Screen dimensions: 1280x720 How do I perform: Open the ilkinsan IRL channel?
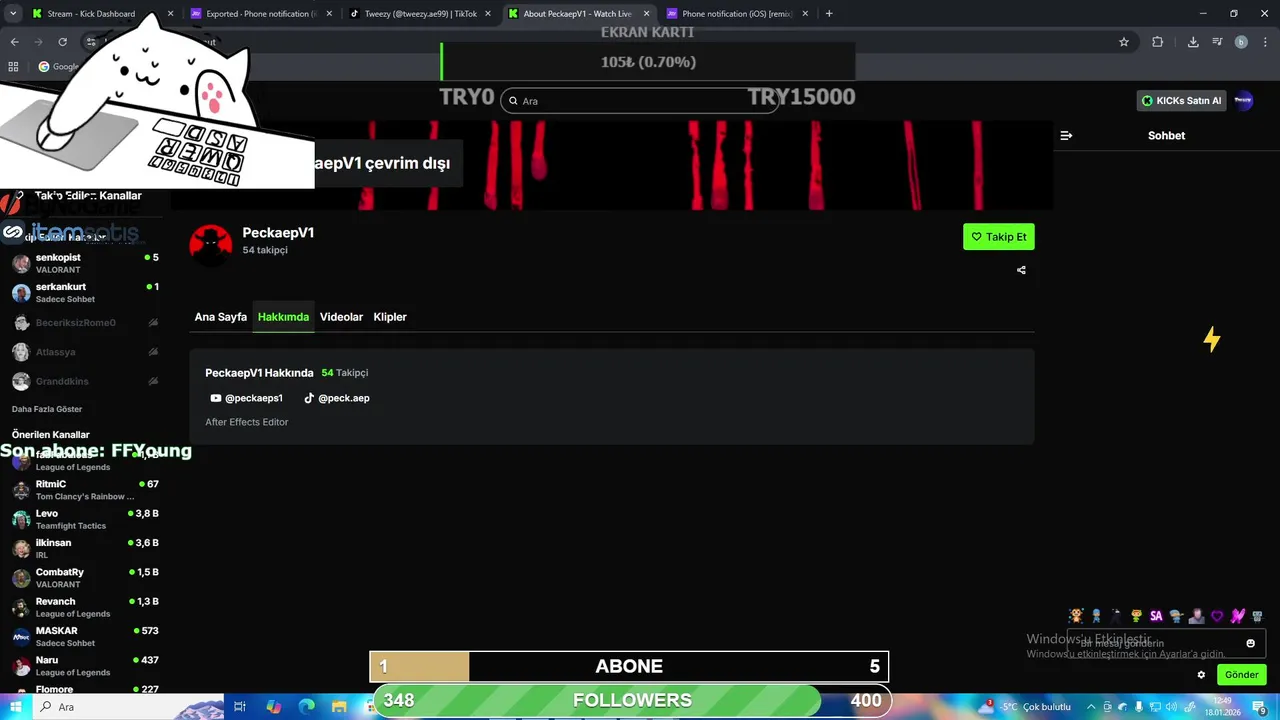click(x=85, y=548)
